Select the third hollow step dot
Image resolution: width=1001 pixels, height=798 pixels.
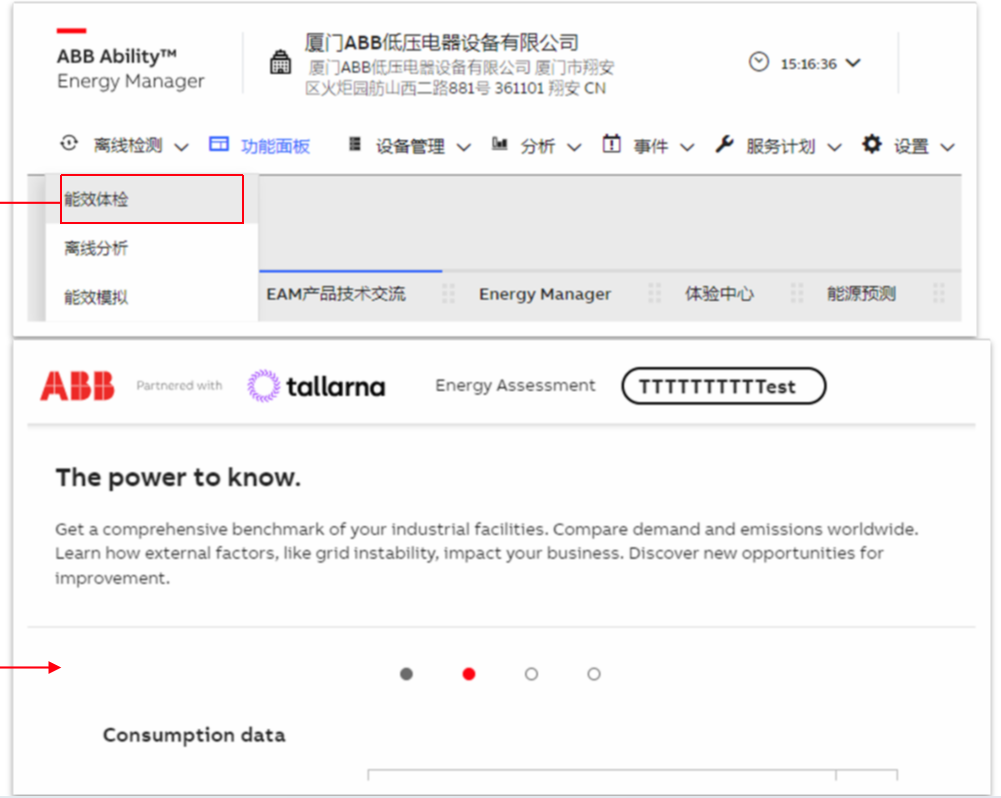click(x=531, y=674)
